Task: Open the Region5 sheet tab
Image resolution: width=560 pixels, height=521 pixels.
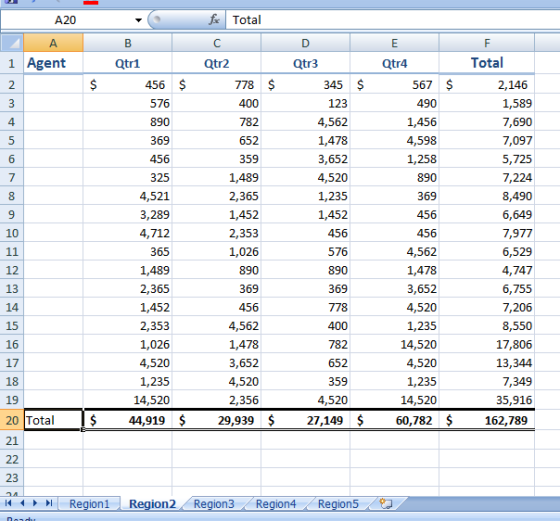Action: (338, 504)
